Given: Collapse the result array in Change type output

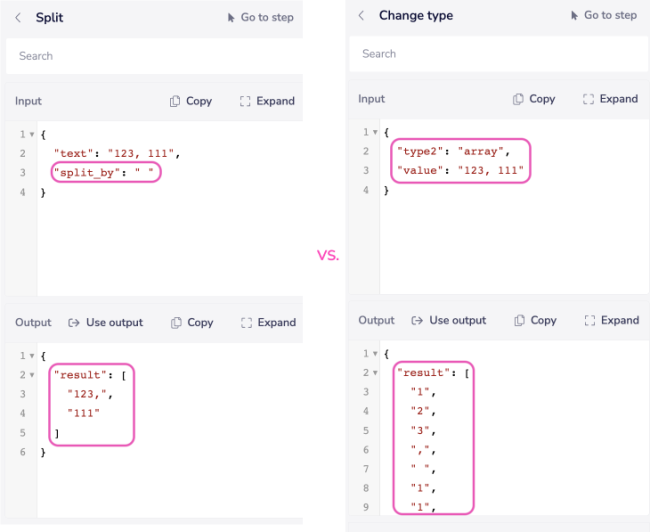Looking at the screenshot, I should [x=375, y=373].
